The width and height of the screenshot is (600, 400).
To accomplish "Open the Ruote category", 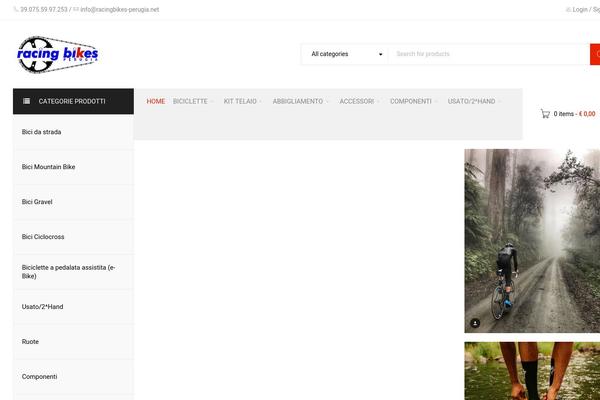I will (73, 342).
